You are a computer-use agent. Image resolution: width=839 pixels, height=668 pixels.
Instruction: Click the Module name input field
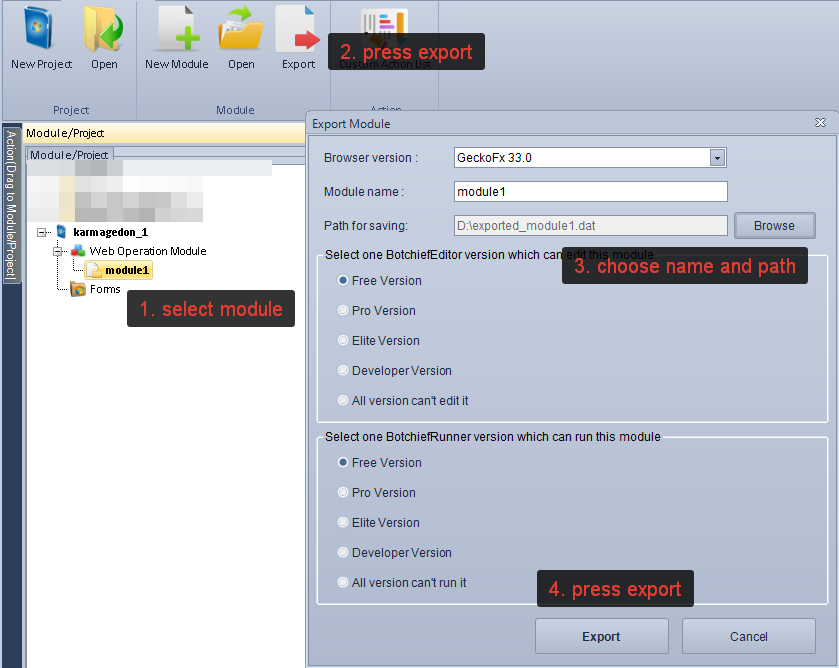(590, 191)
